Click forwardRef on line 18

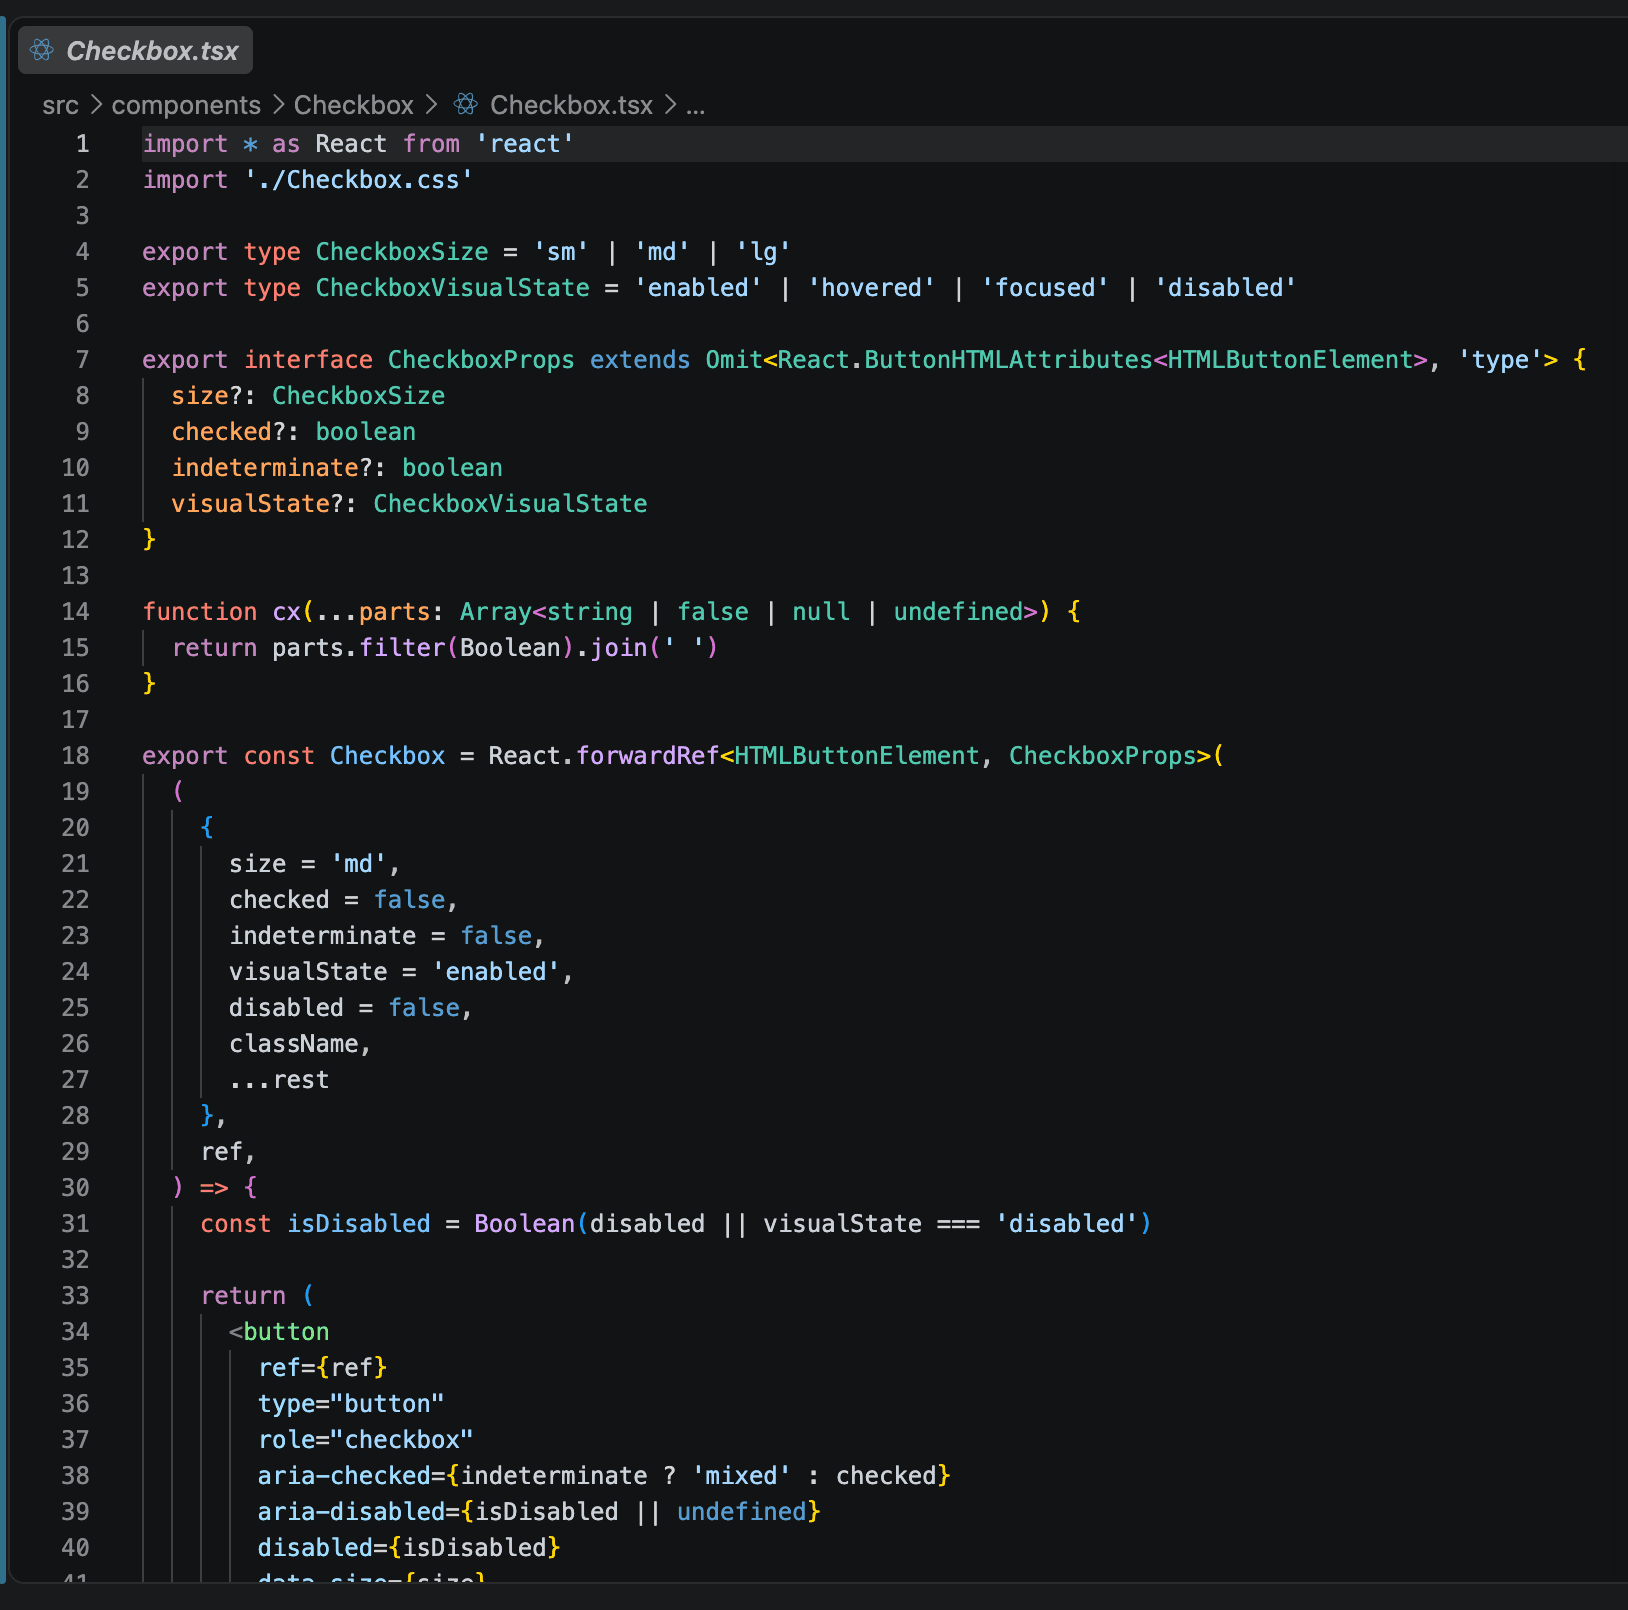(x=648, y=756)
